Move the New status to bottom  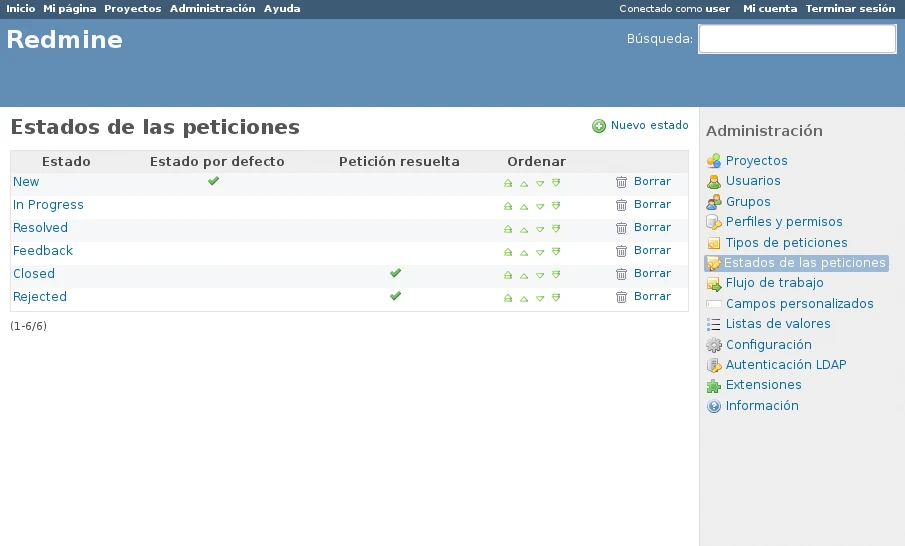[x=556, y=183]
